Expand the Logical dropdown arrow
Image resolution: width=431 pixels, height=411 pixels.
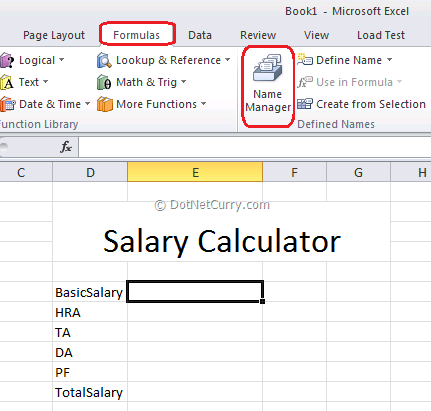pyautogui.click(x=62, y=60)
